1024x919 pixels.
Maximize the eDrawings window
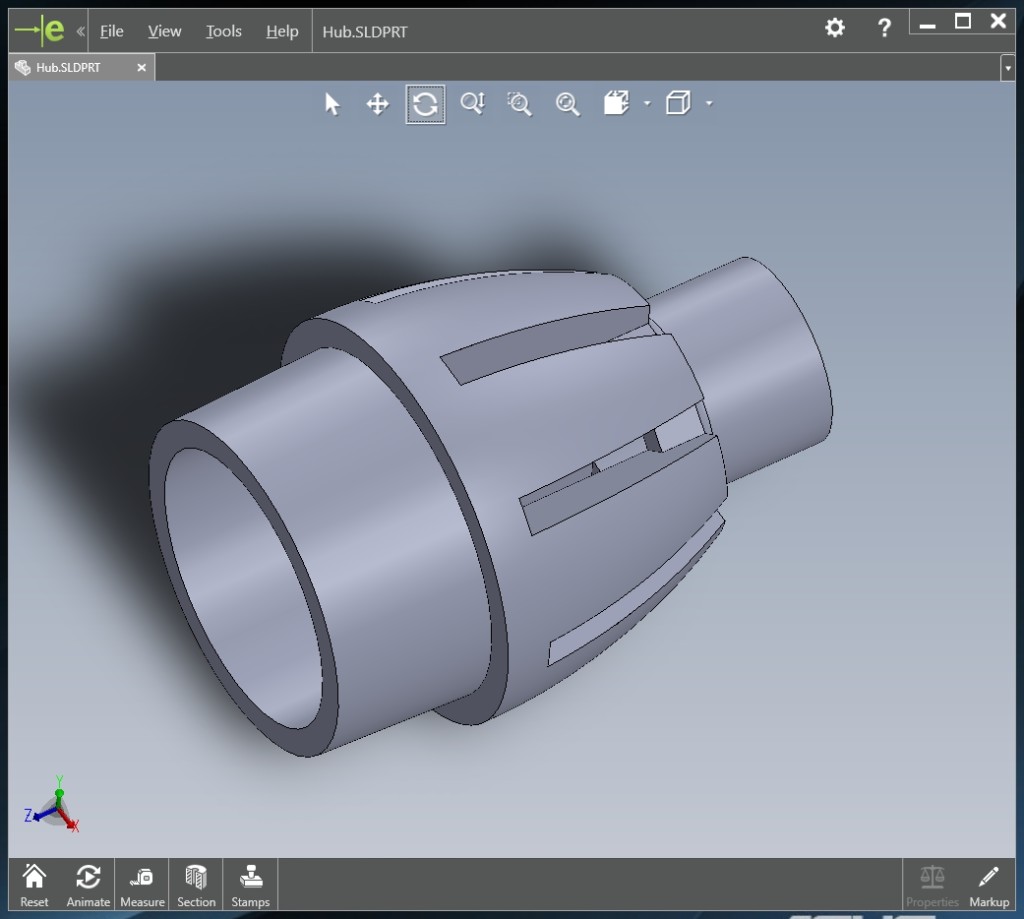coord(963,22)
